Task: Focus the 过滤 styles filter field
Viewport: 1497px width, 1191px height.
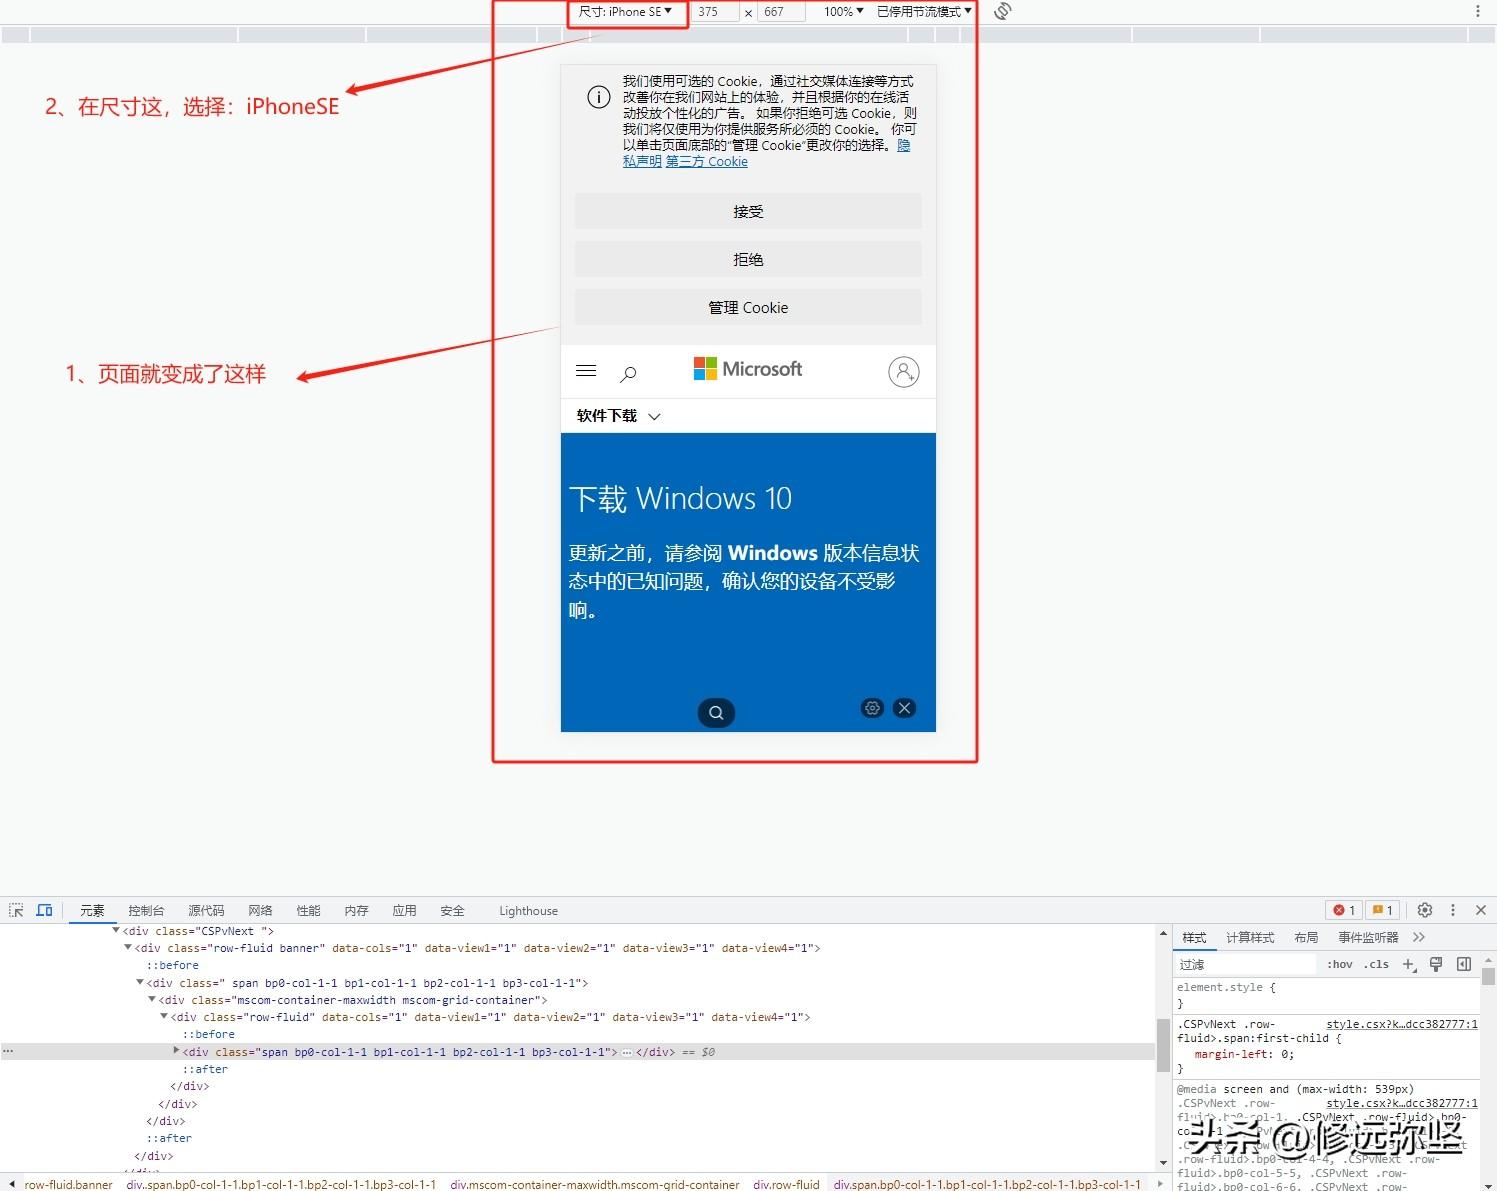Action: pos(1246,964)
